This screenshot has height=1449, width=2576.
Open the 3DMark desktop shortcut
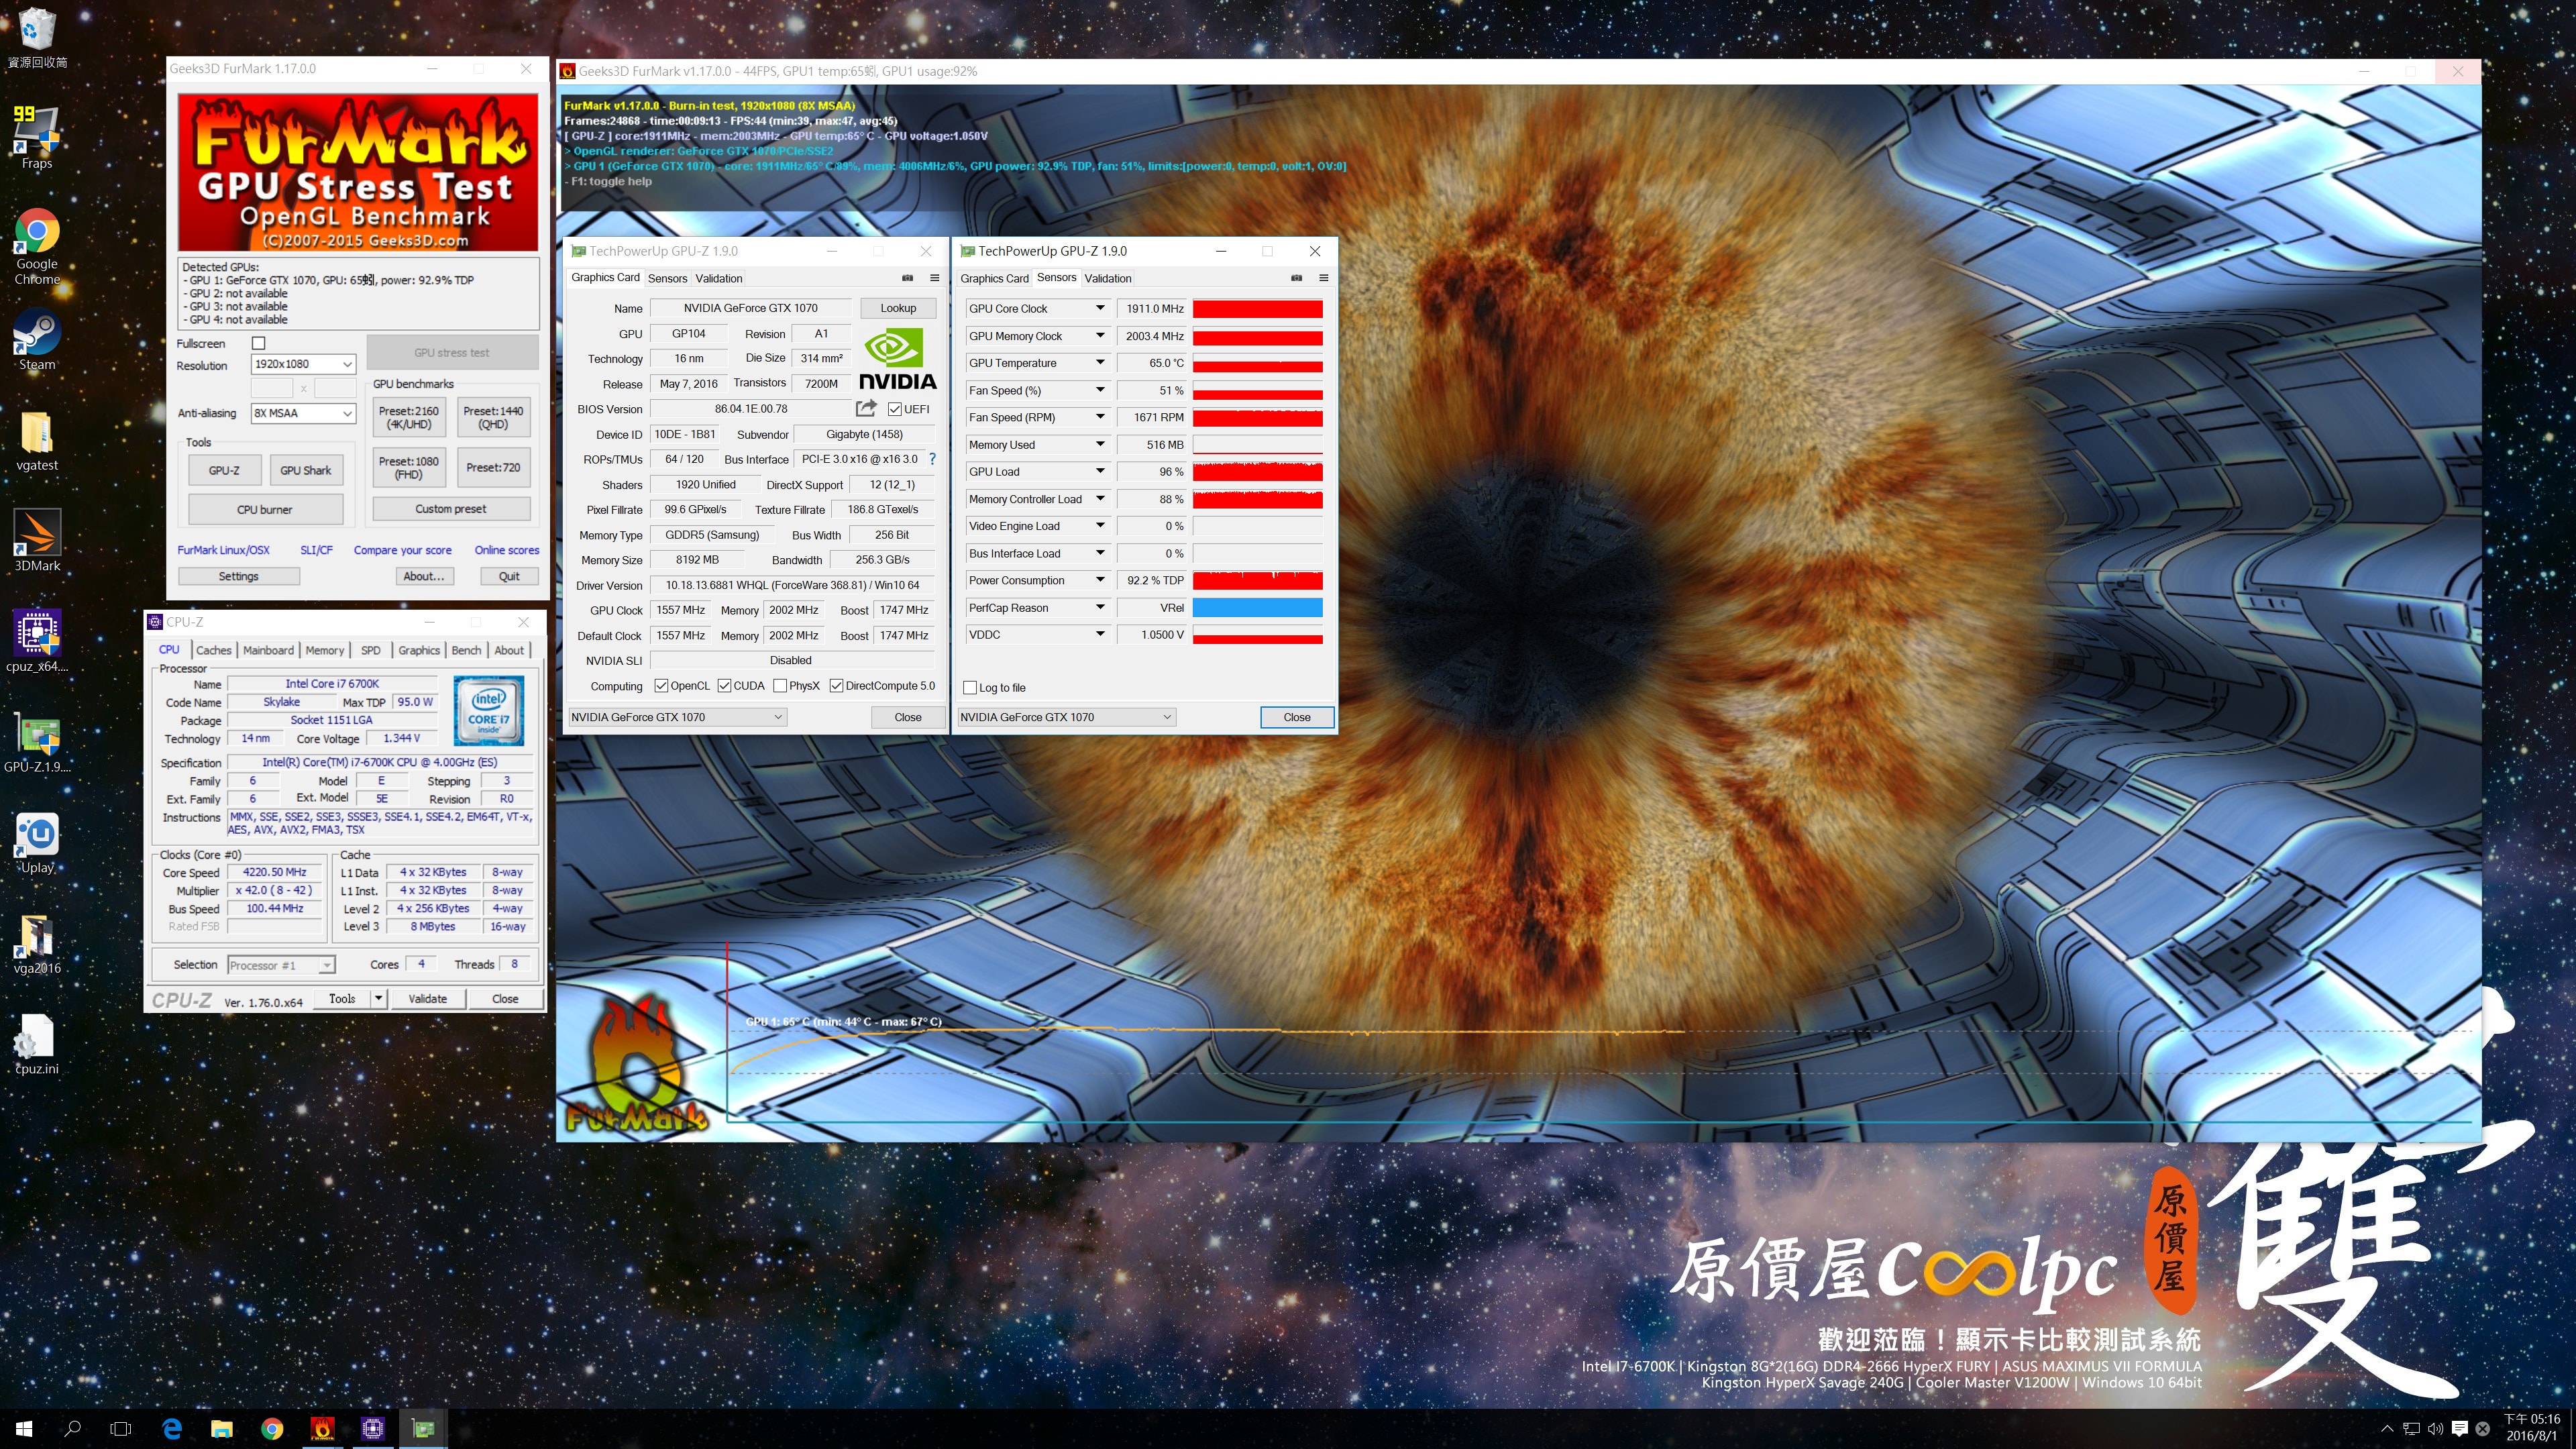click(x=37, y=541)
